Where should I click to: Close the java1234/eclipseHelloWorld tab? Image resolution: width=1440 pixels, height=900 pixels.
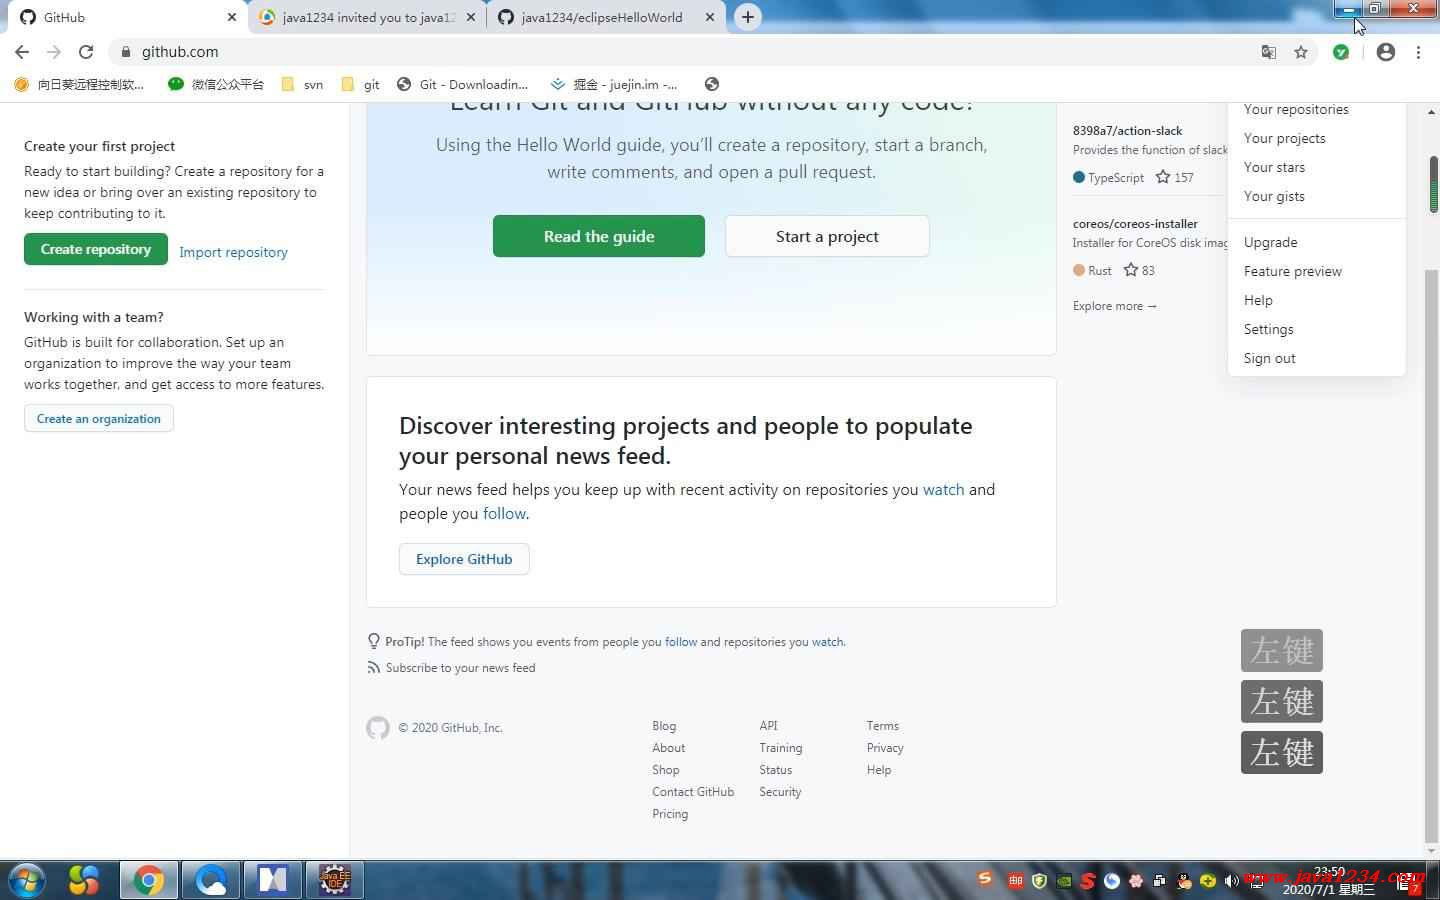pos(710,17)
